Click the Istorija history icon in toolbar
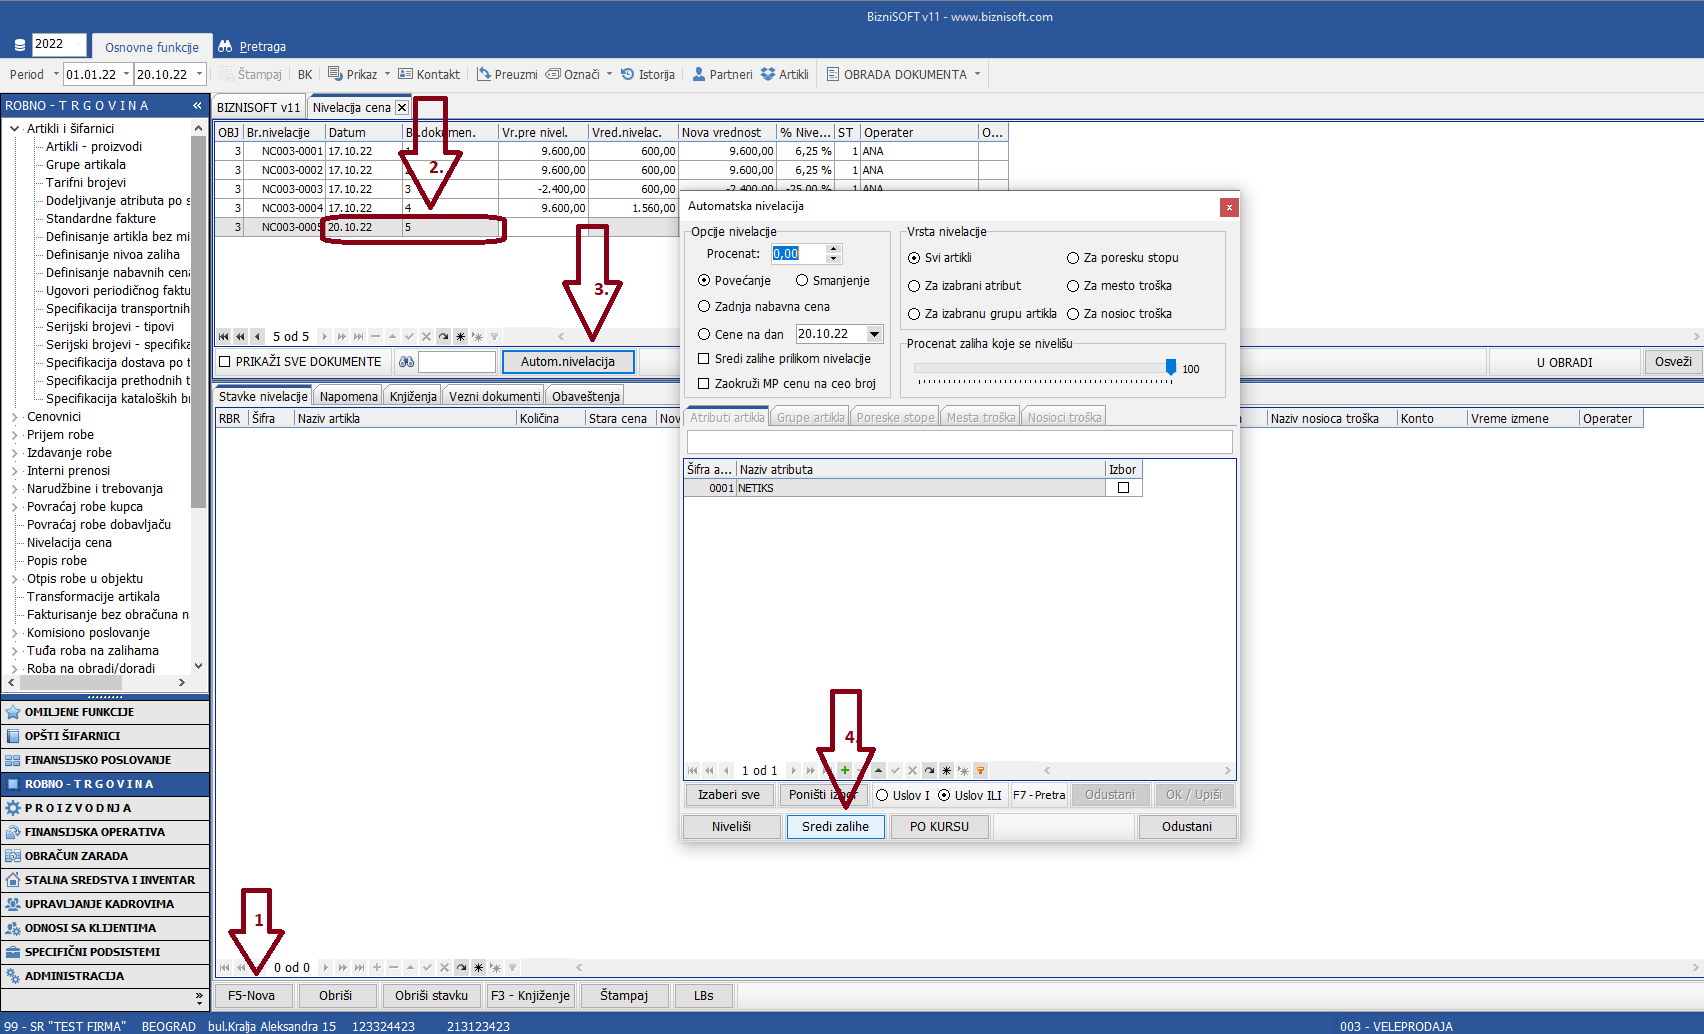 point(628,74)
